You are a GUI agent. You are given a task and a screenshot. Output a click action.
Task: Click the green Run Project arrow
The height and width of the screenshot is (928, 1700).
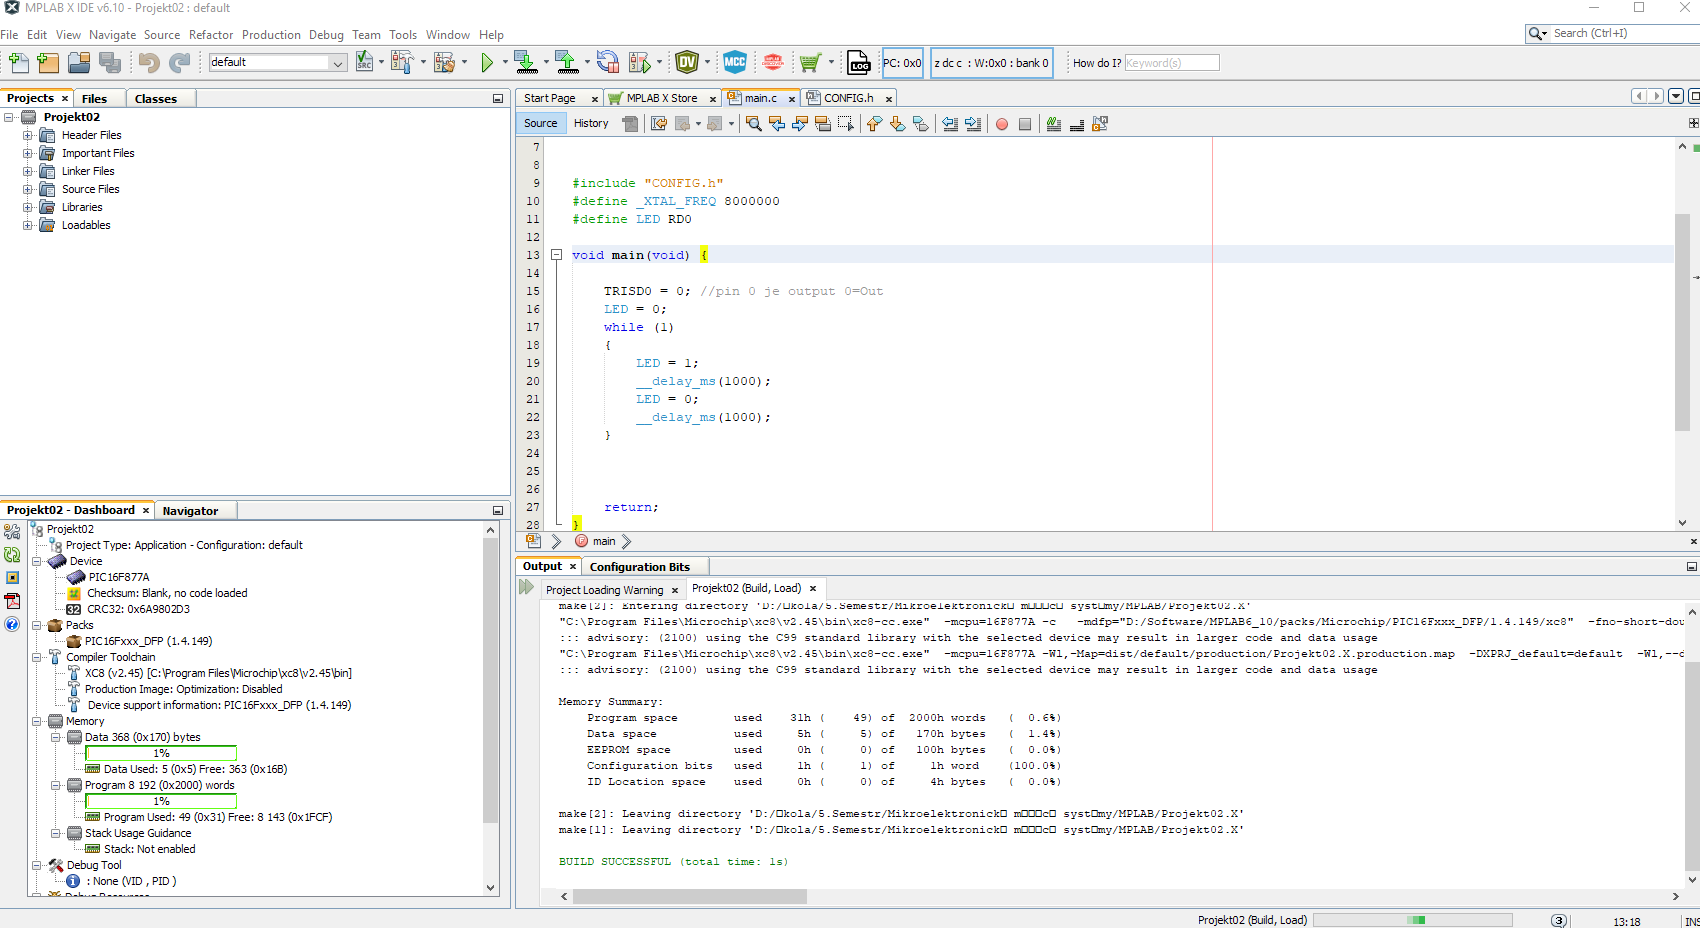(x=487, y=63)
